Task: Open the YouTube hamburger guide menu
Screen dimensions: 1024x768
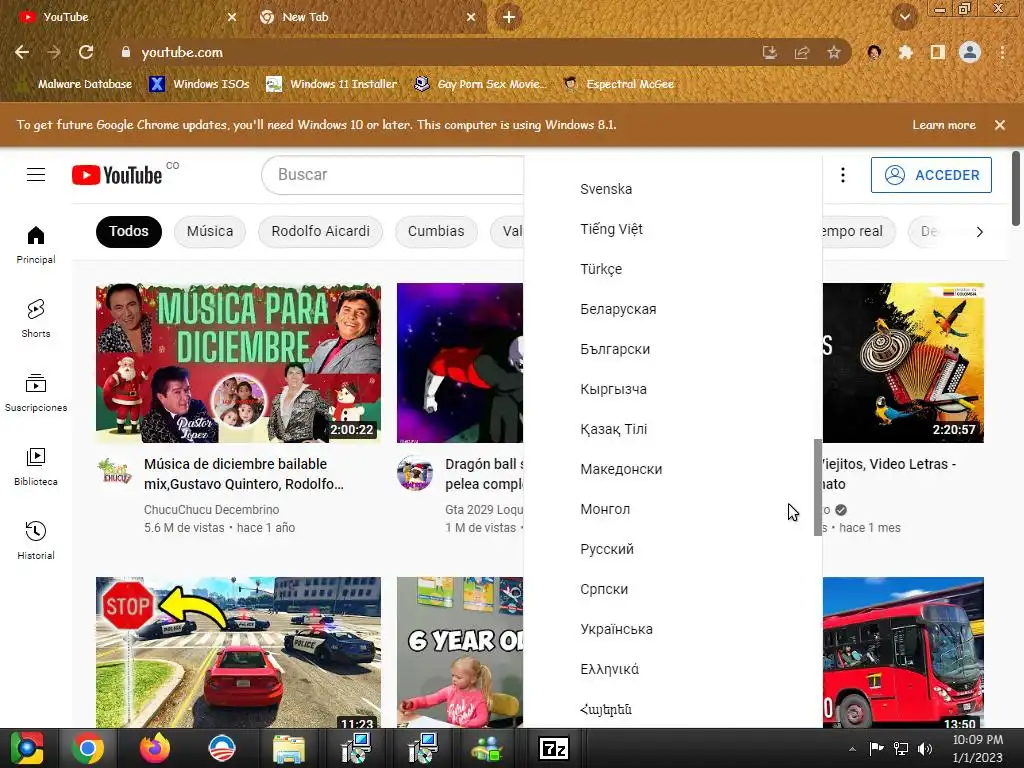Action: 36,175
